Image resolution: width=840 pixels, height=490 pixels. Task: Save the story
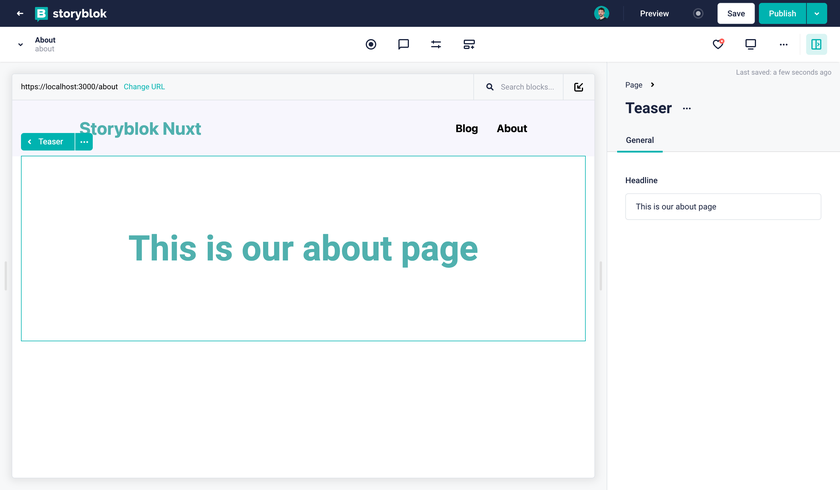point(736,13)
